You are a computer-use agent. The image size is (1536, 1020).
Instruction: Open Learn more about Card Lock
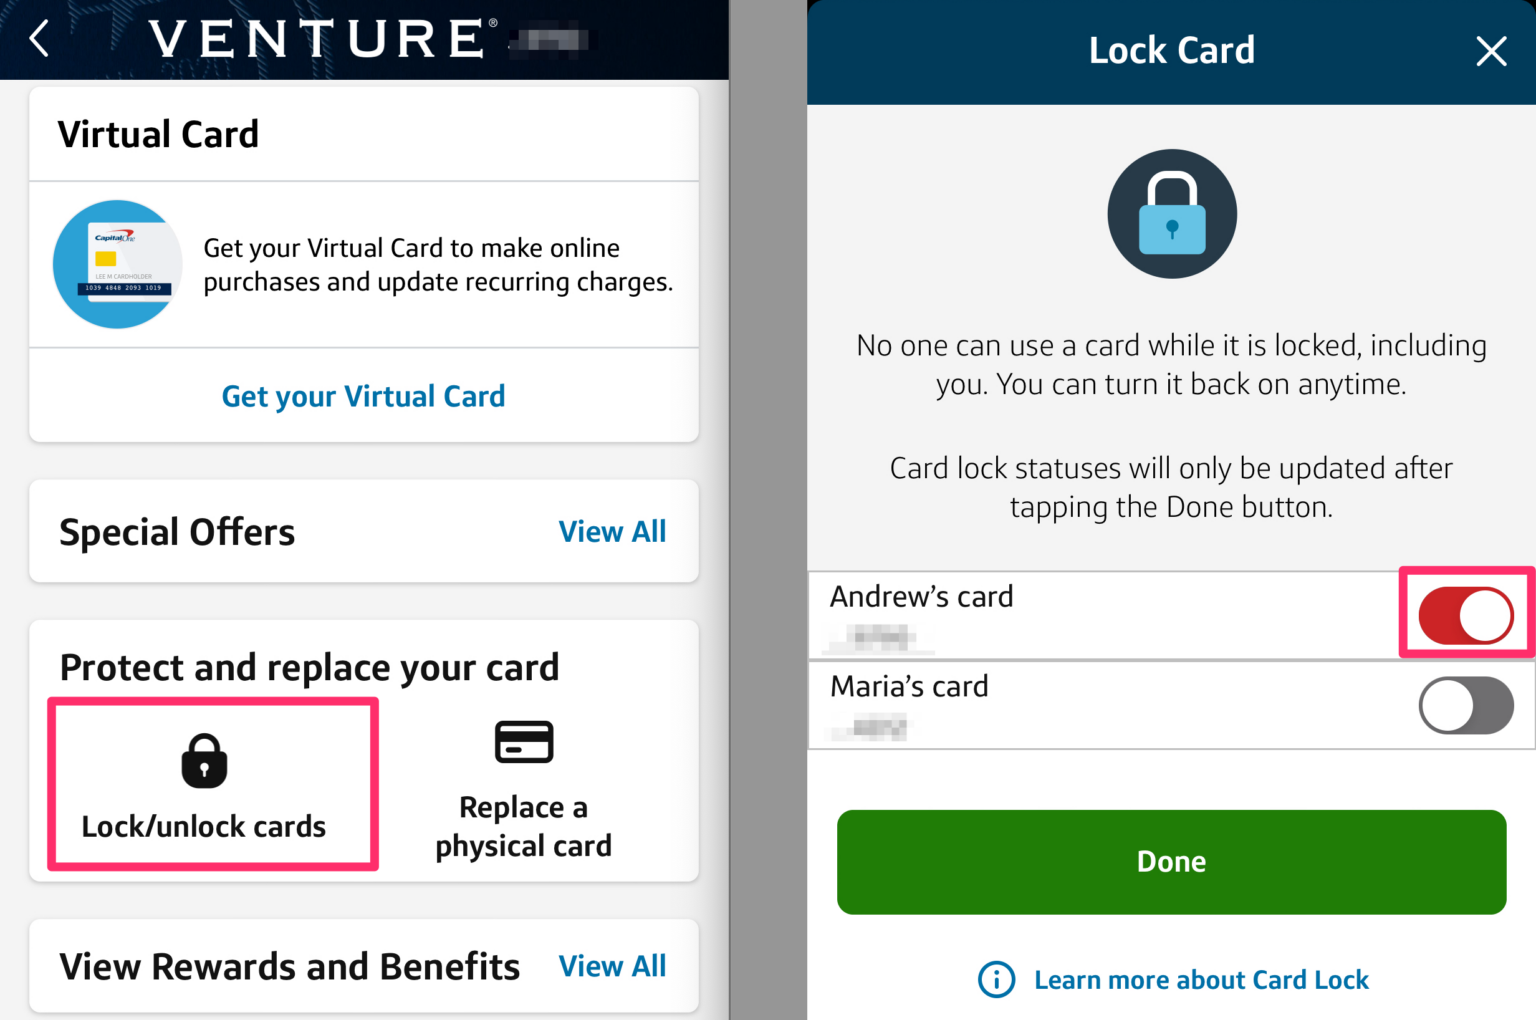(1201, 980)
